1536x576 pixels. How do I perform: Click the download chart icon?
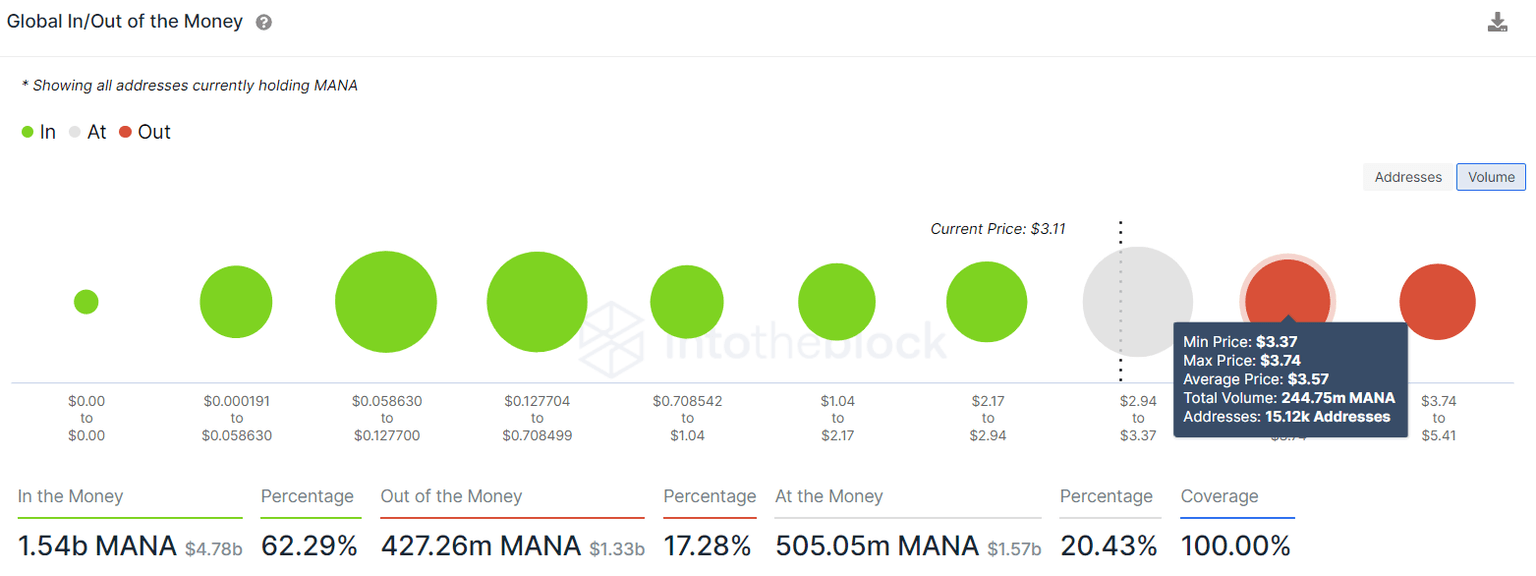[1497, 22]
